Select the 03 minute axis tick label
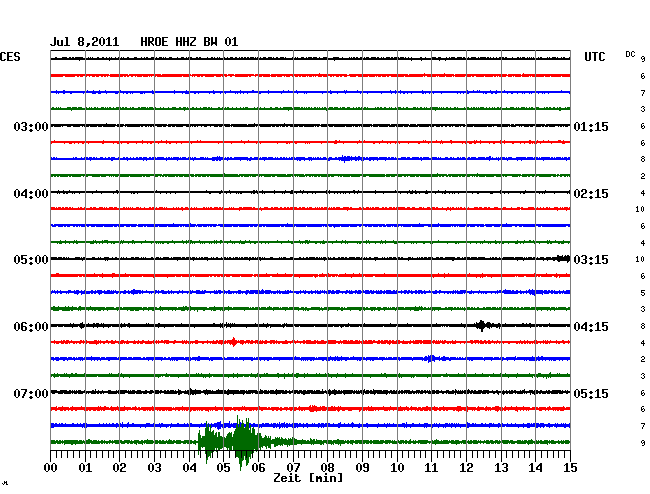650x494 pixels. pyautogui.click(x=154, y=467)
